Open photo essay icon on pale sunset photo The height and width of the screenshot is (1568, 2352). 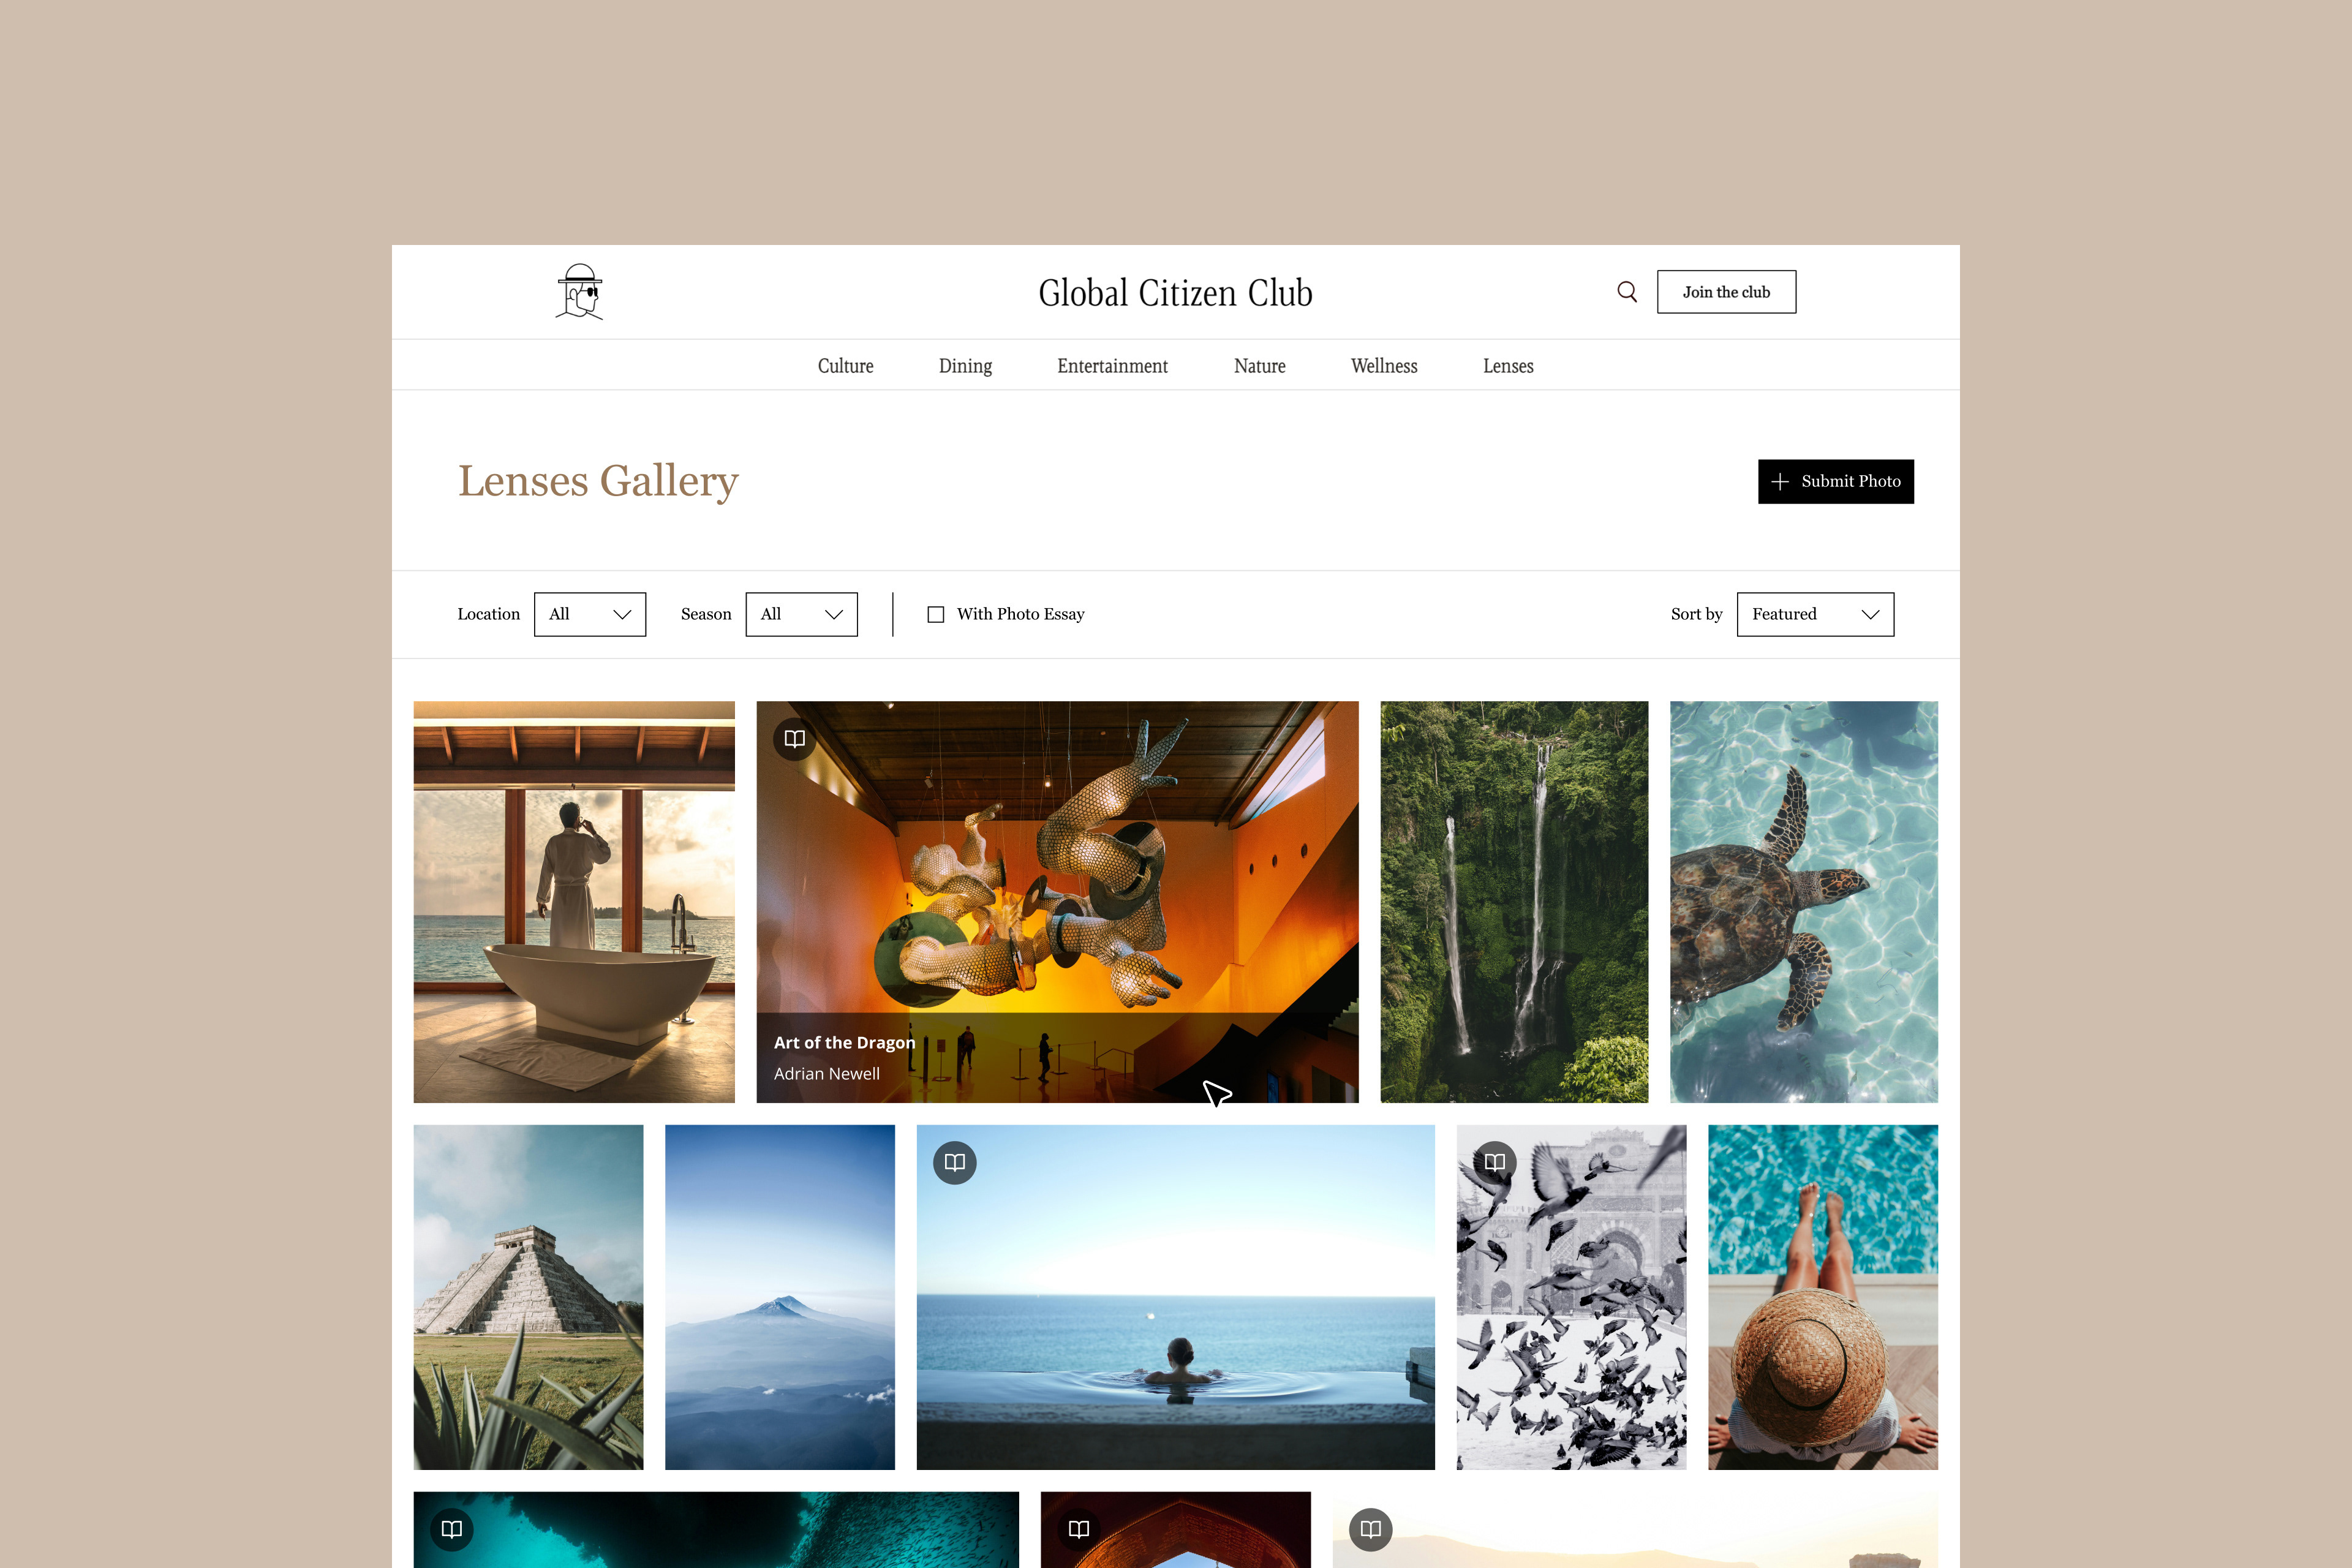(1371, 1529)
